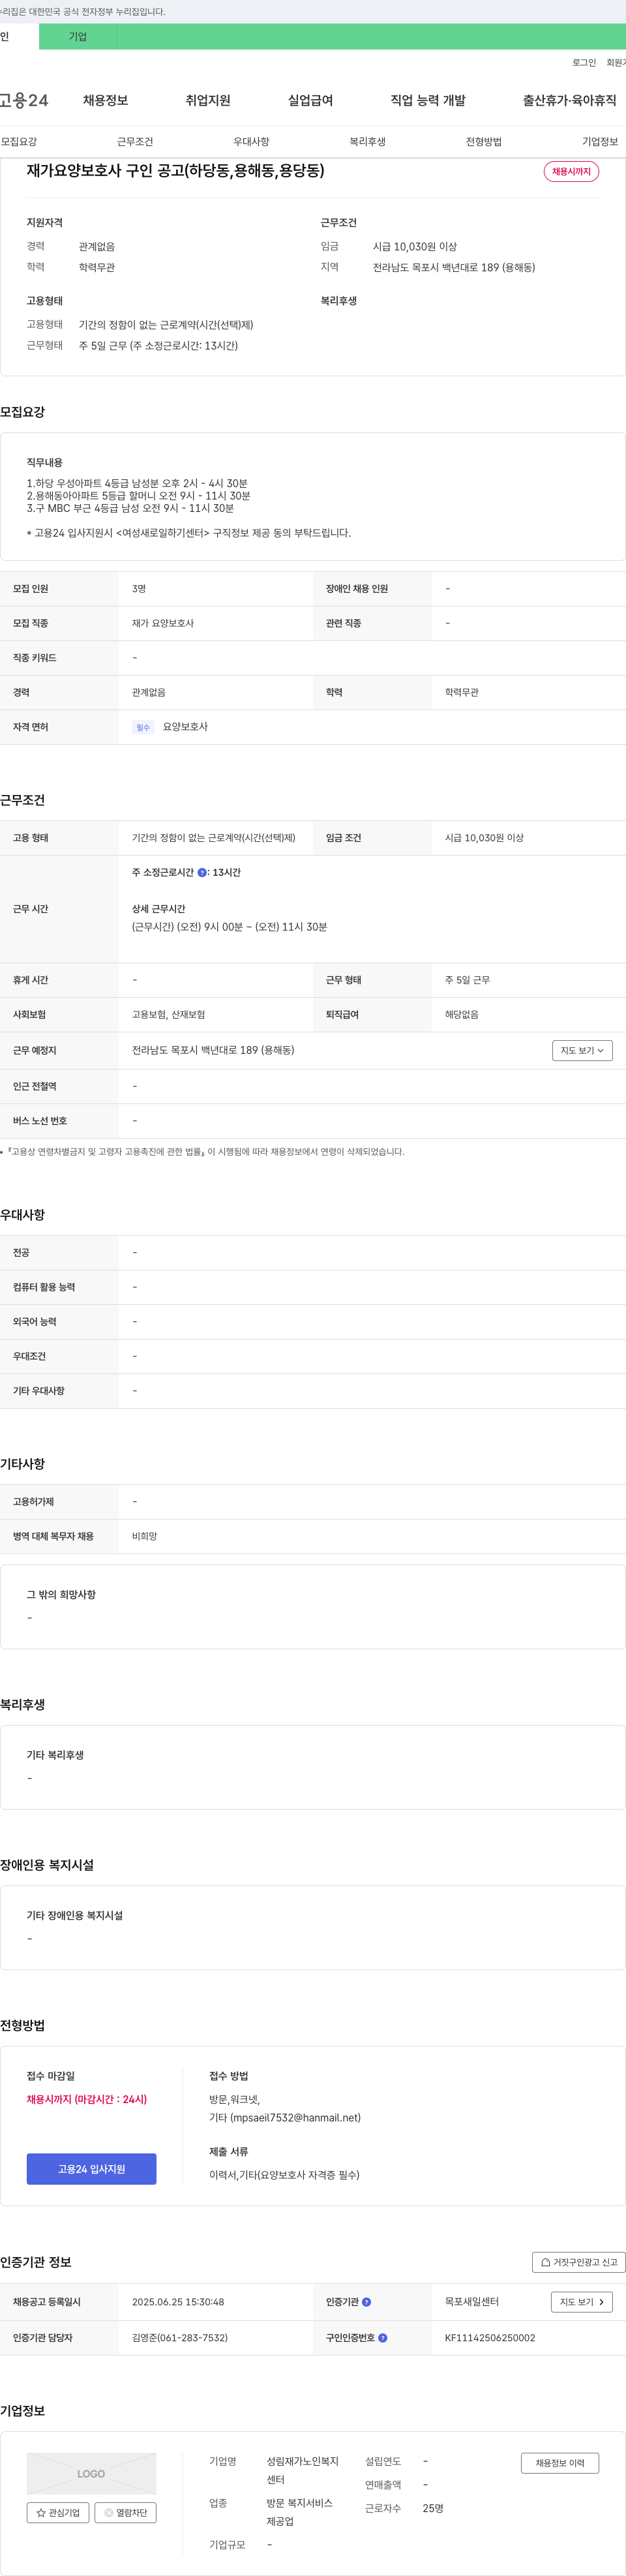
Task: Click the 주 소정근로시간 help icon
Action: tap(202, 873)
